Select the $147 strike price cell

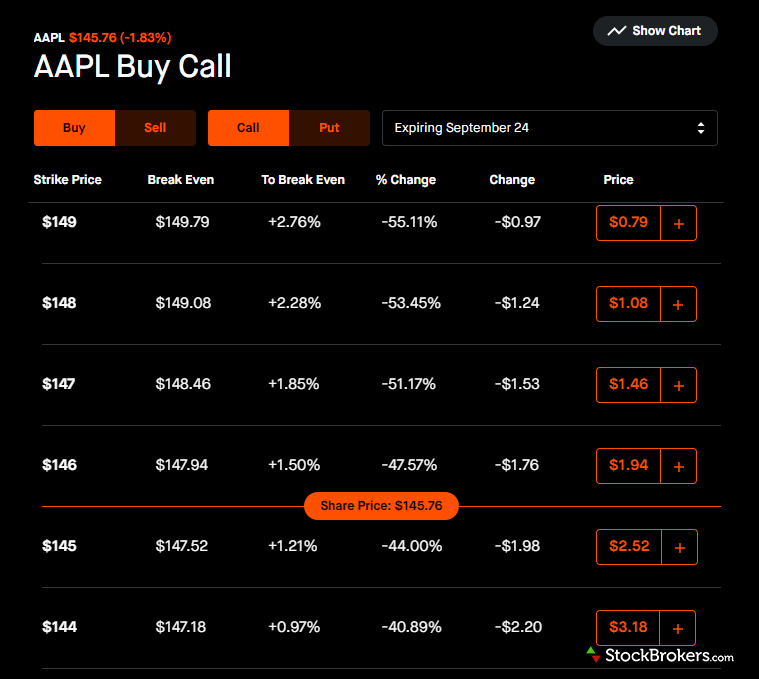(59, 384)
